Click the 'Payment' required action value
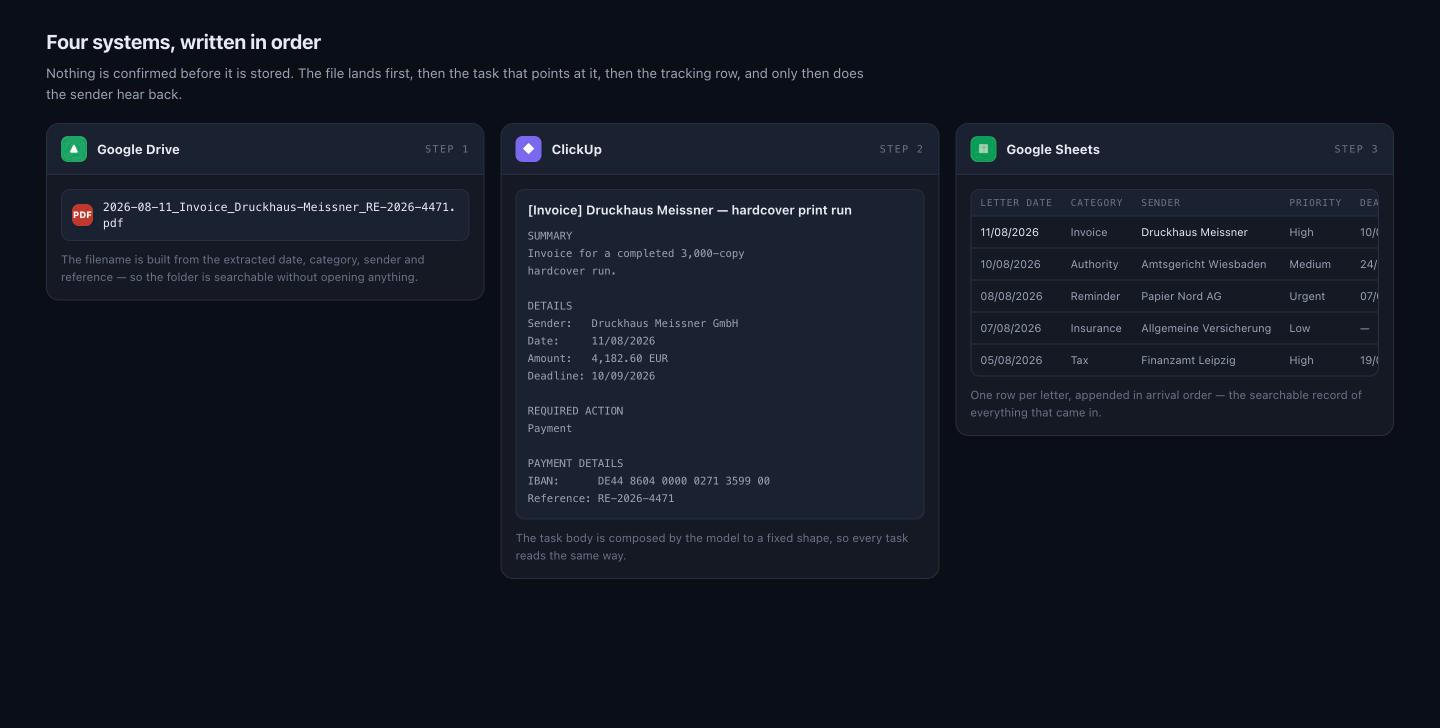 point(550,428)
